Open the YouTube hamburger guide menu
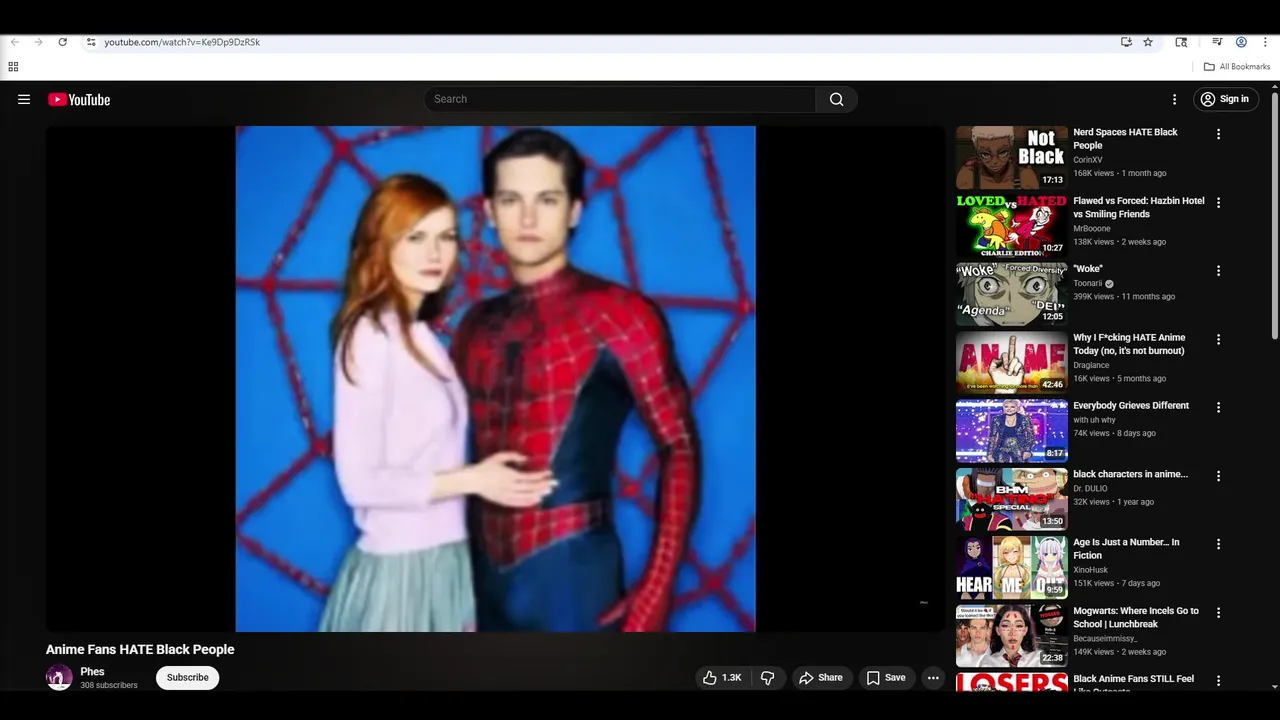The image size is (1280, 720). [x=24, y=99]
